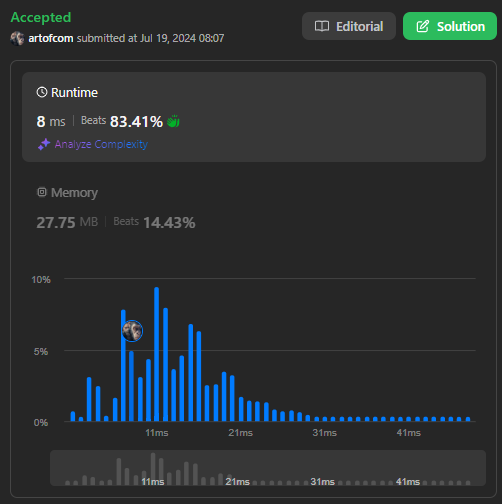Click the submission date Jul 19, 2024 08:07
The height and width of the screenshot is (504, 502).
pyautogui.click(x=182, y=38)
